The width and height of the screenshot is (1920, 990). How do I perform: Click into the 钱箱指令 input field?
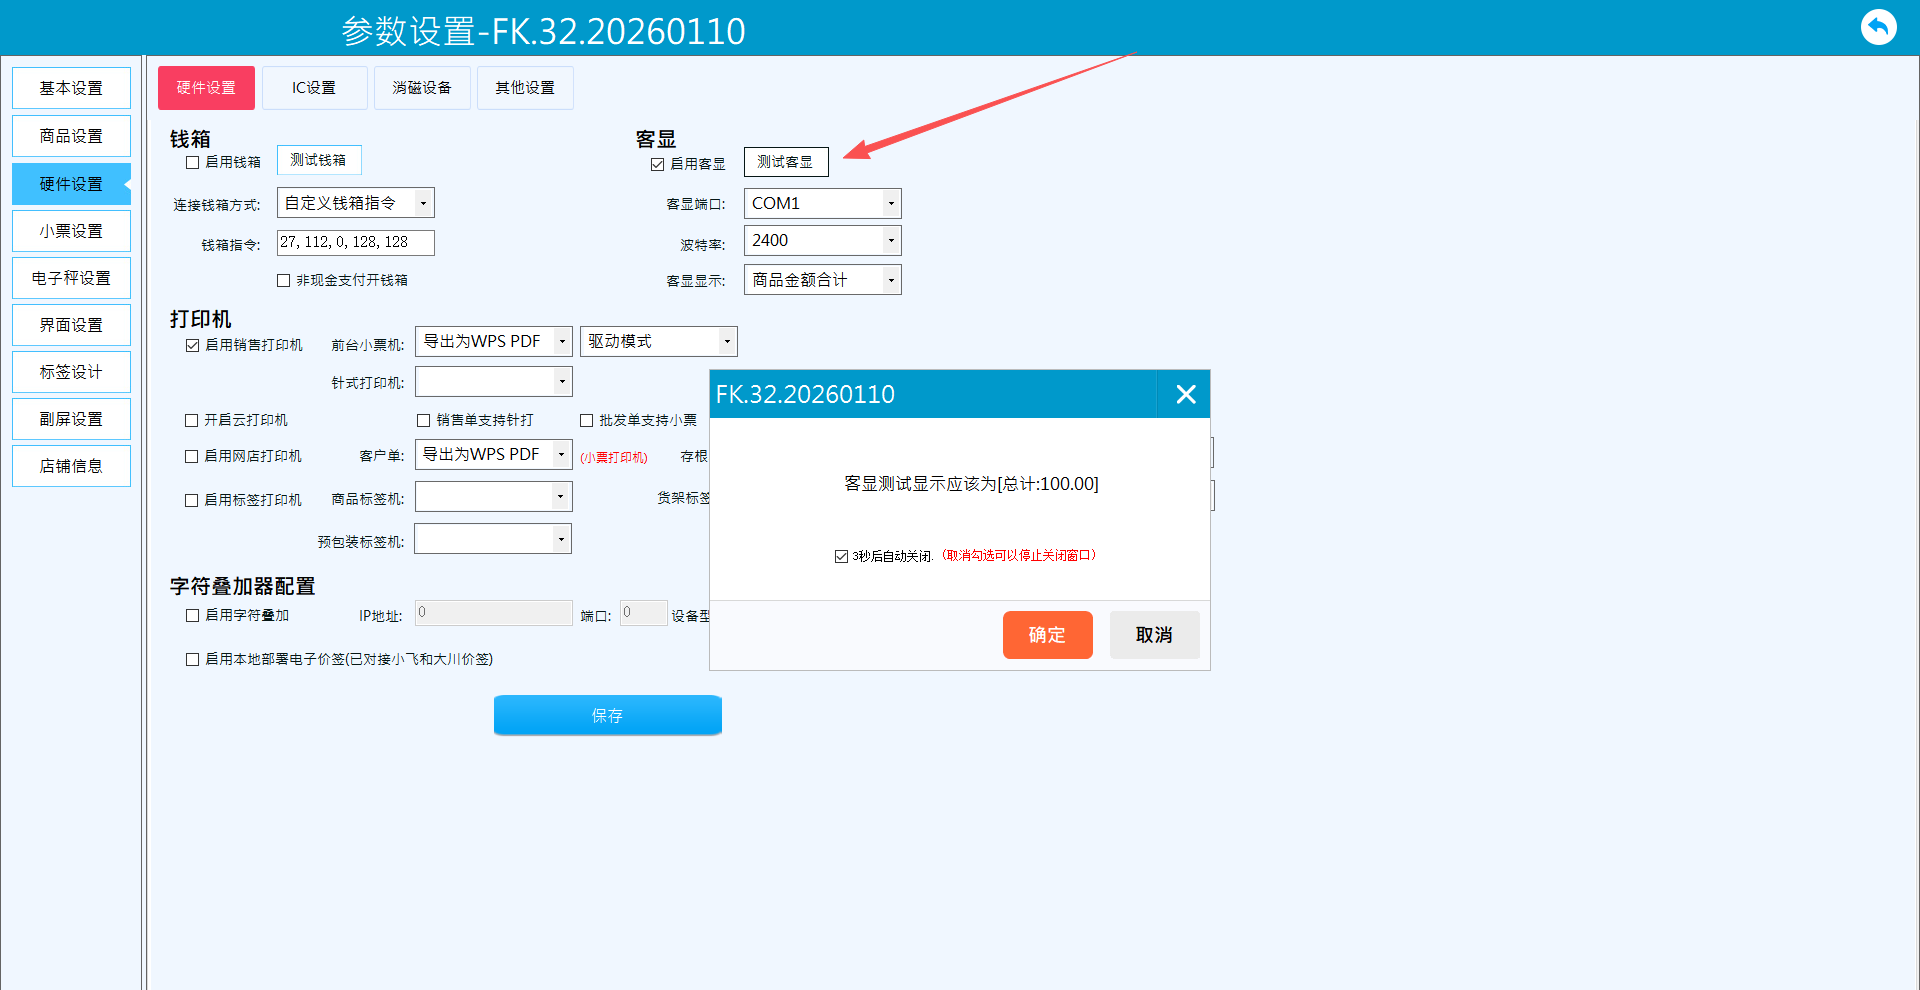click(355, 243)
